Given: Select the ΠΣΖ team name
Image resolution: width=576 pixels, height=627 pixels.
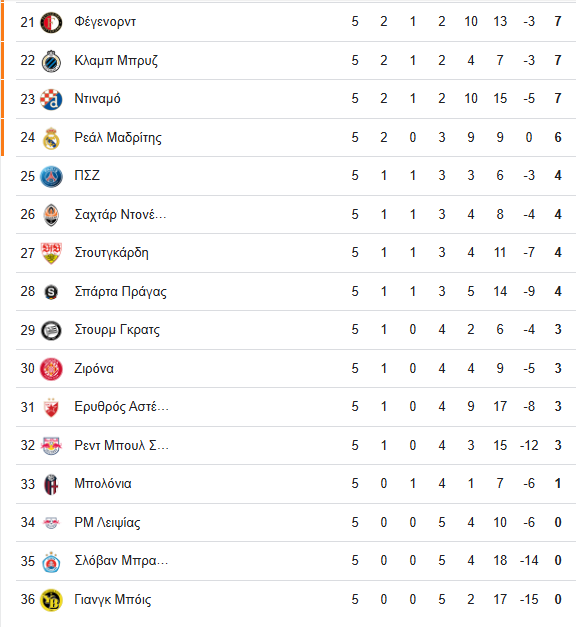Looking at the screenshot, I should (87, 176).
